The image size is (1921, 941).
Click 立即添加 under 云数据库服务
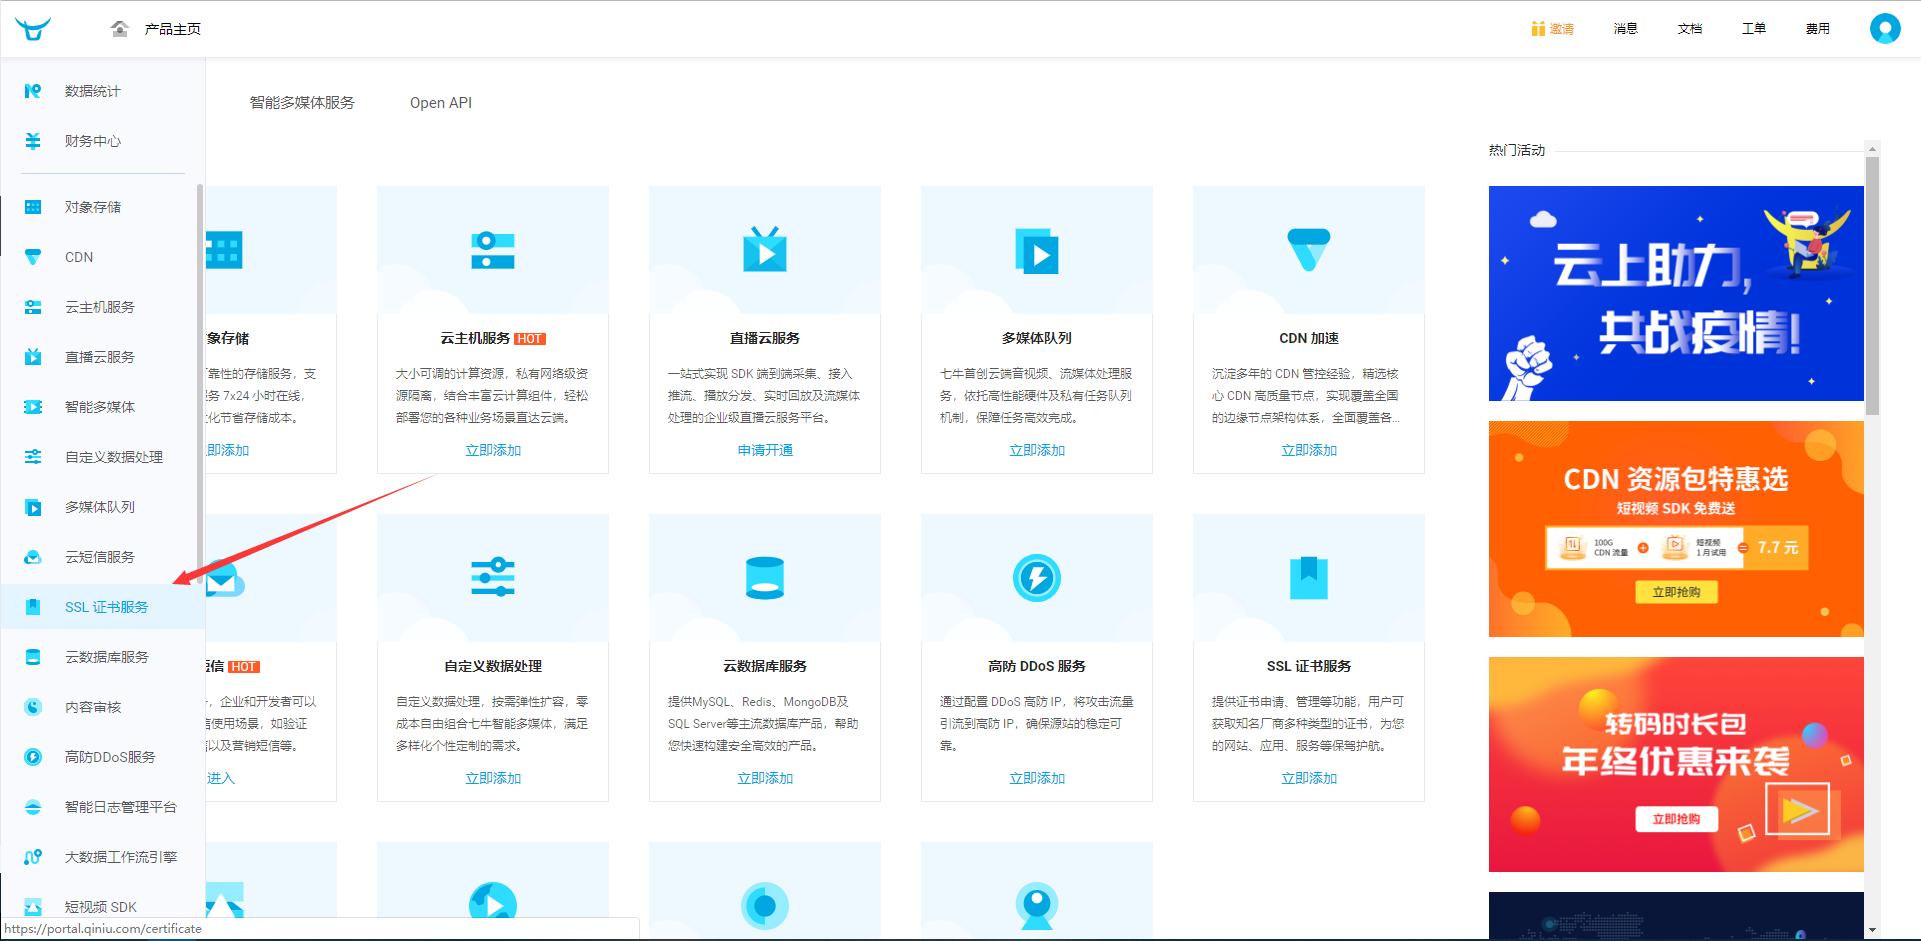765,778
